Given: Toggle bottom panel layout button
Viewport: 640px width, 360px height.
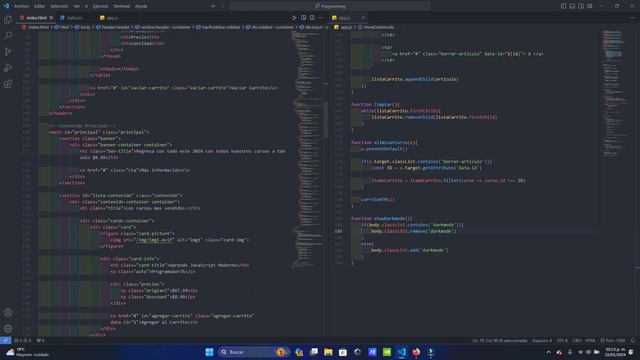Looking at the screenshot, I should coord(572,6).
